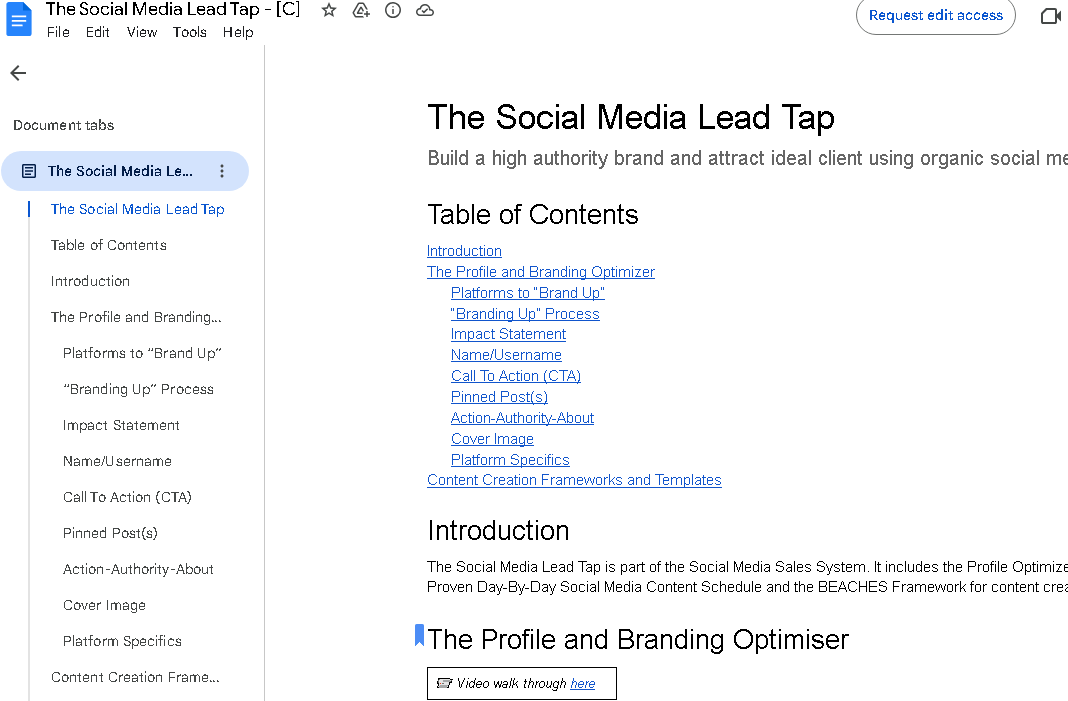Select "Branding Up" Process outline item
The width and height of the screenshot is (1068, 701).
coord(138,390)
